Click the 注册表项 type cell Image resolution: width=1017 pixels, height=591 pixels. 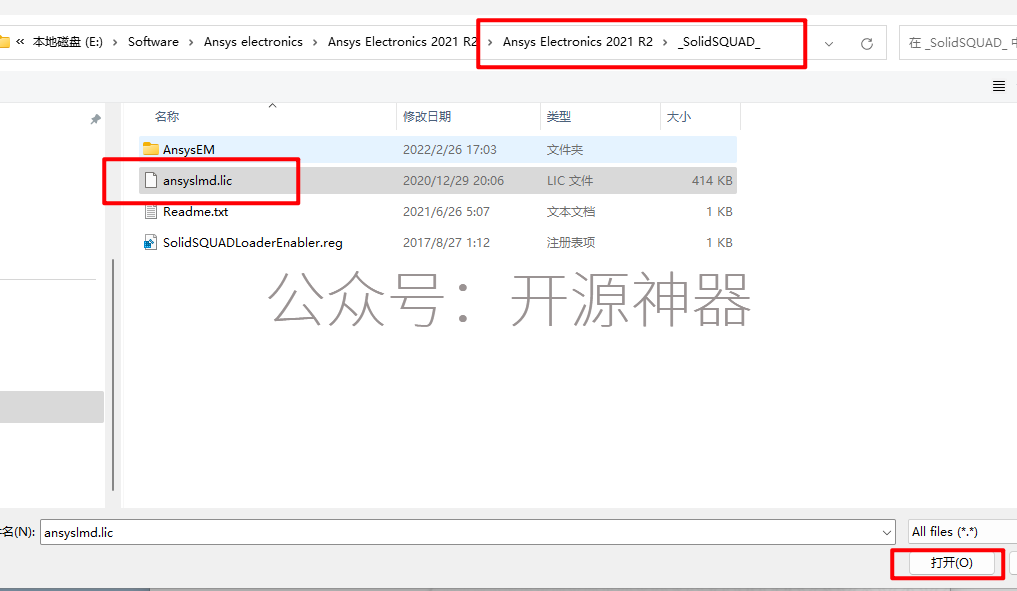click(571, 243)
